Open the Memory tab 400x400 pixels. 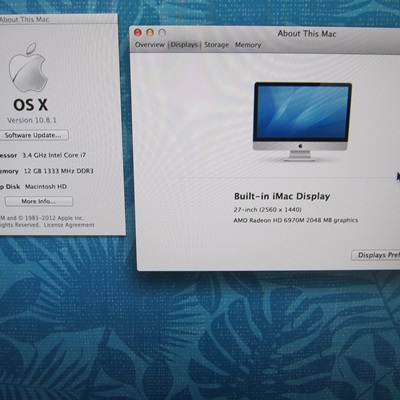[x=248, y=45]
